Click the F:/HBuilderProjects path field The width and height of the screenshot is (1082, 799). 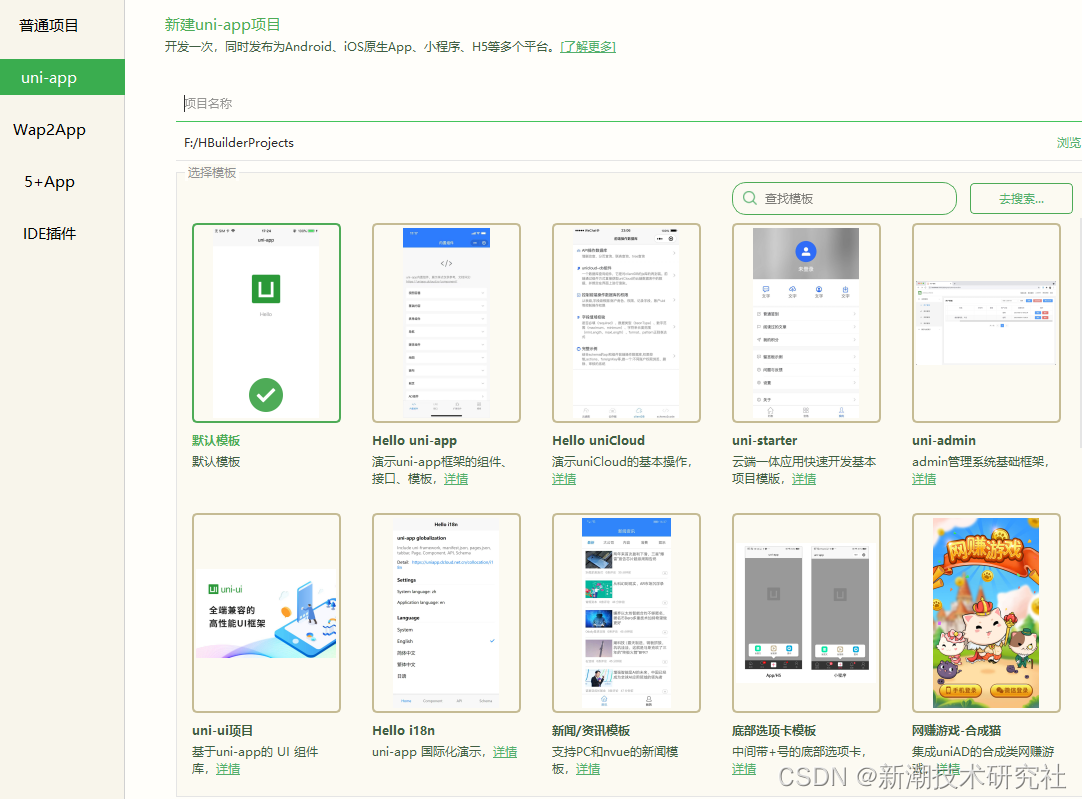pos(614,143)
